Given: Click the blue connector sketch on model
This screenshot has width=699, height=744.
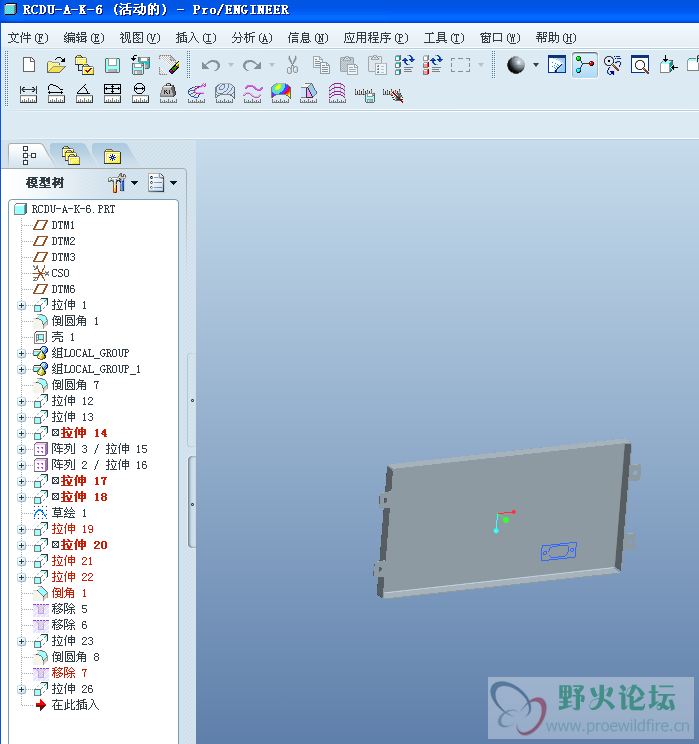Looking at the screenshot, I should pyautogui.click(x=559, y=551).
